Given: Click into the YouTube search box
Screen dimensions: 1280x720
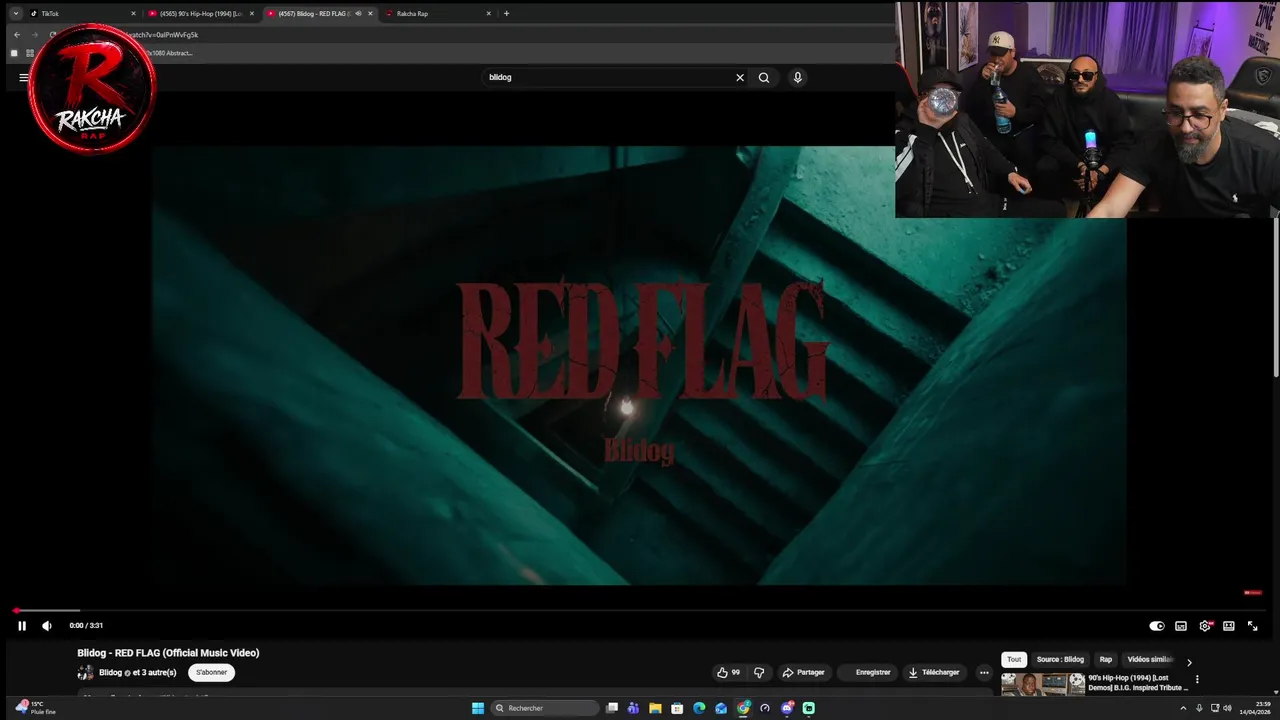Looking at the screenshot, I should click(607, 77).
